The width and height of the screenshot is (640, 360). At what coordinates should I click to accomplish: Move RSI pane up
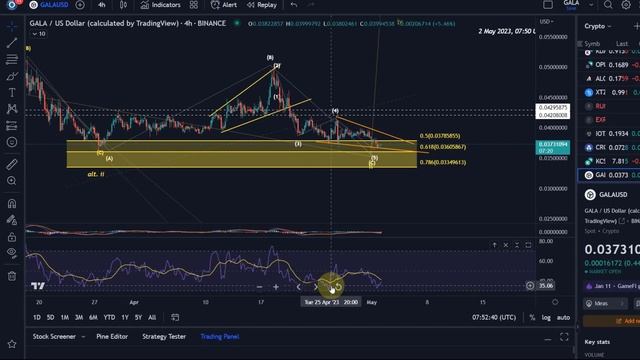[494, 245]
